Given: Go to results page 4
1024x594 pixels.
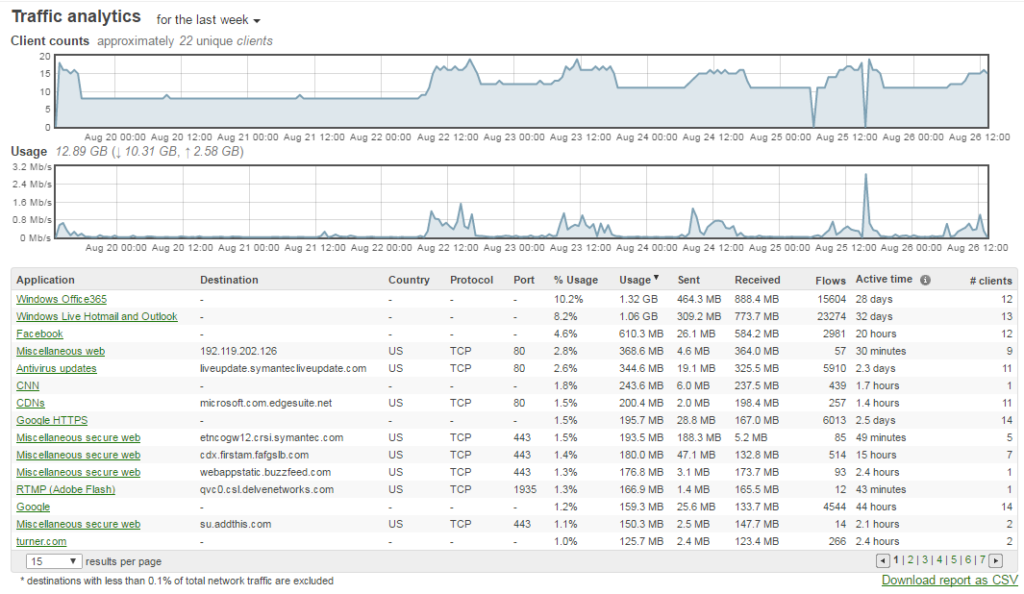Looking at the screenshot, I should click(x=939, y=560).
